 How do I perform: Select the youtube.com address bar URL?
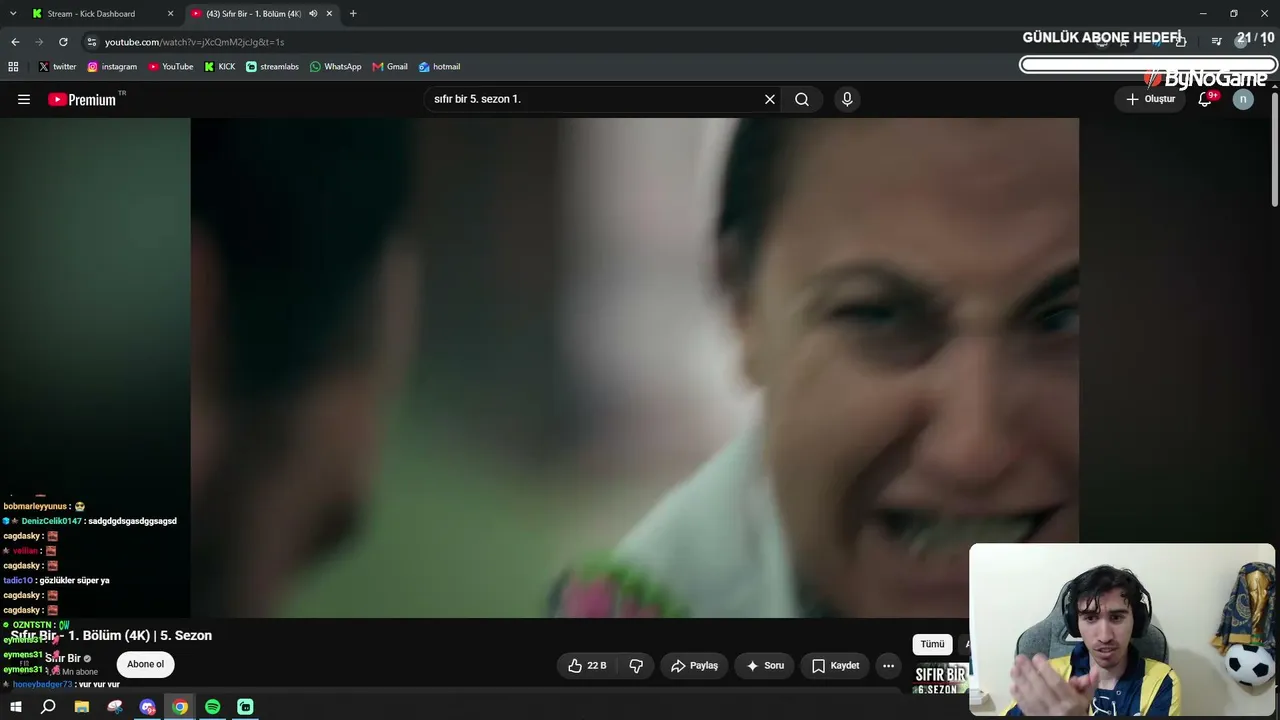(x=195, y=42)
